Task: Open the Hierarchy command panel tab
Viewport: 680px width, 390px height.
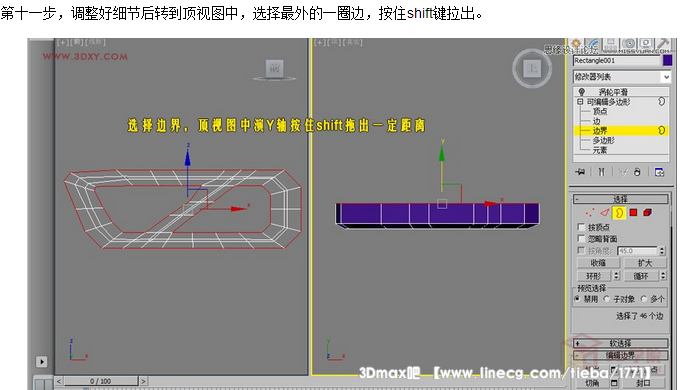Action: click(x=610, y=44)
